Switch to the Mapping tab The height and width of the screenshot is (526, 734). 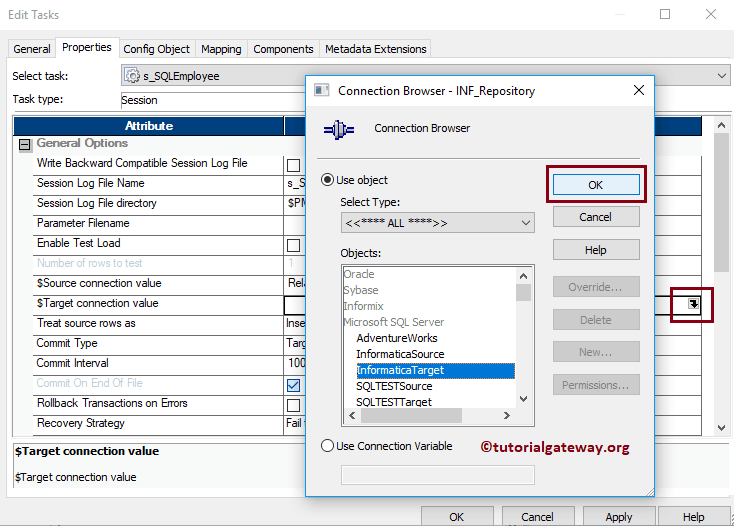tap(221, 49)
